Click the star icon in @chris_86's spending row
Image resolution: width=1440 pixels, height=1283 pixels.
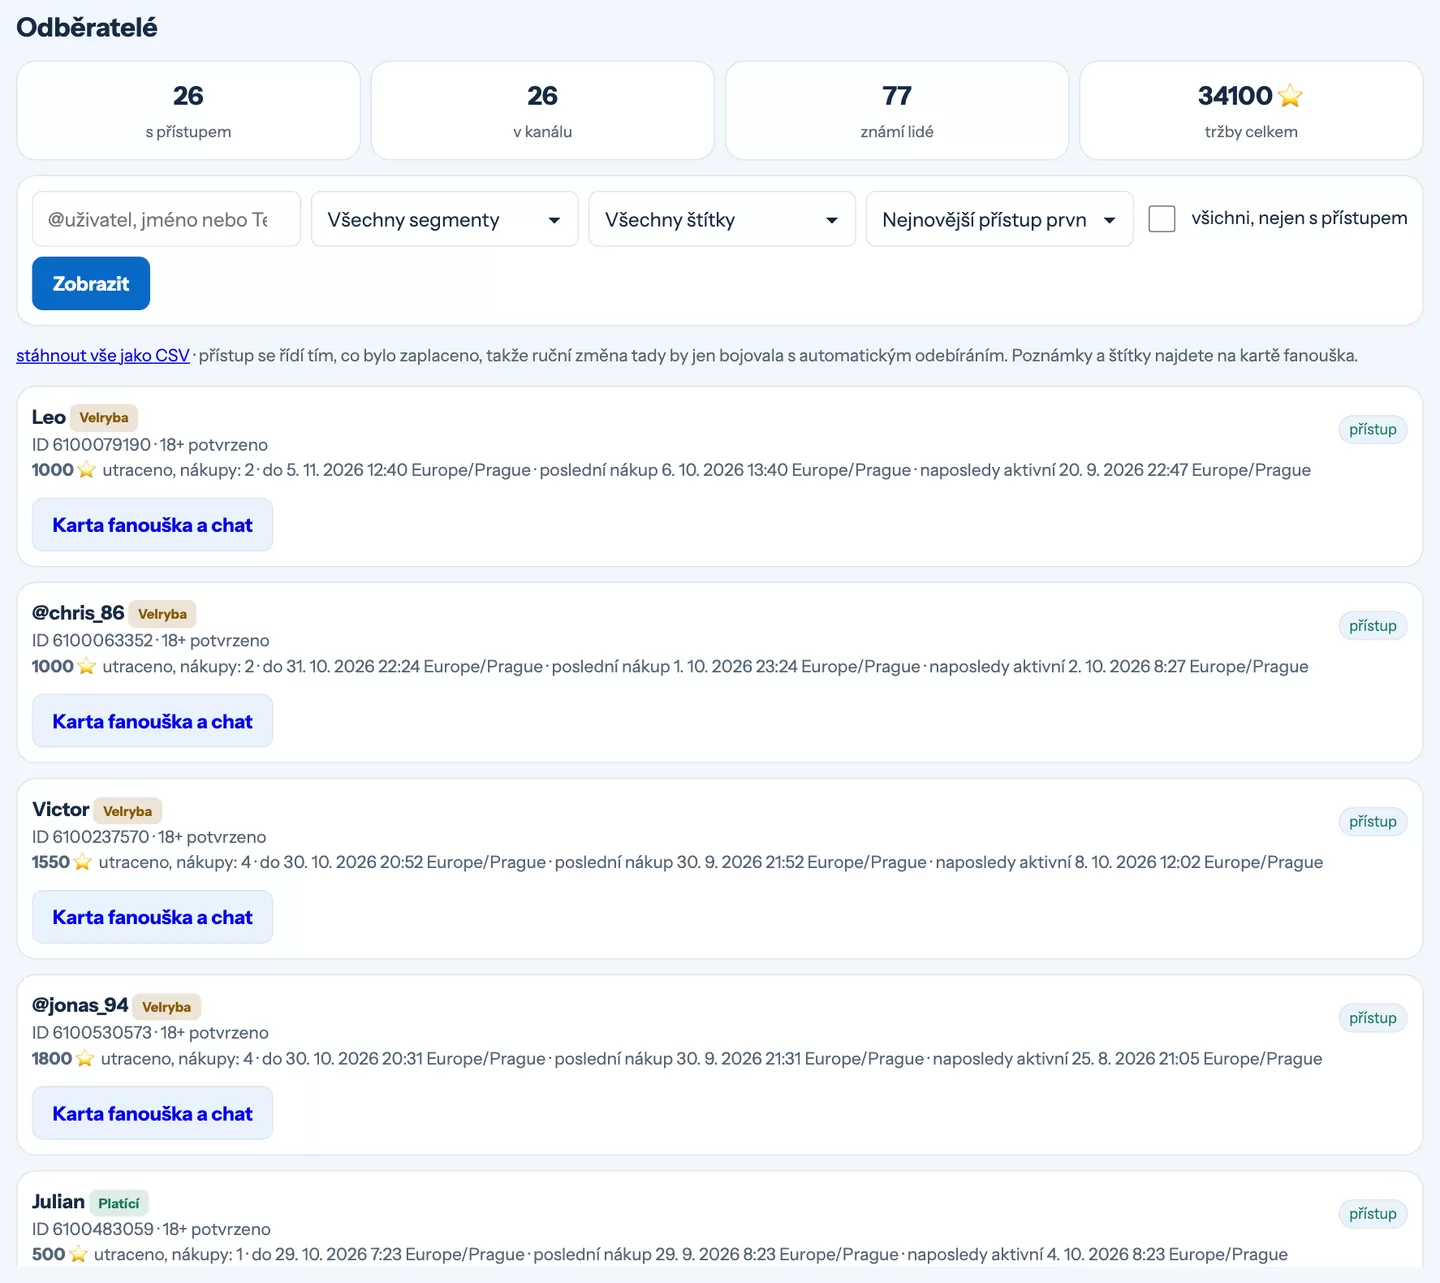pos(86,666)
